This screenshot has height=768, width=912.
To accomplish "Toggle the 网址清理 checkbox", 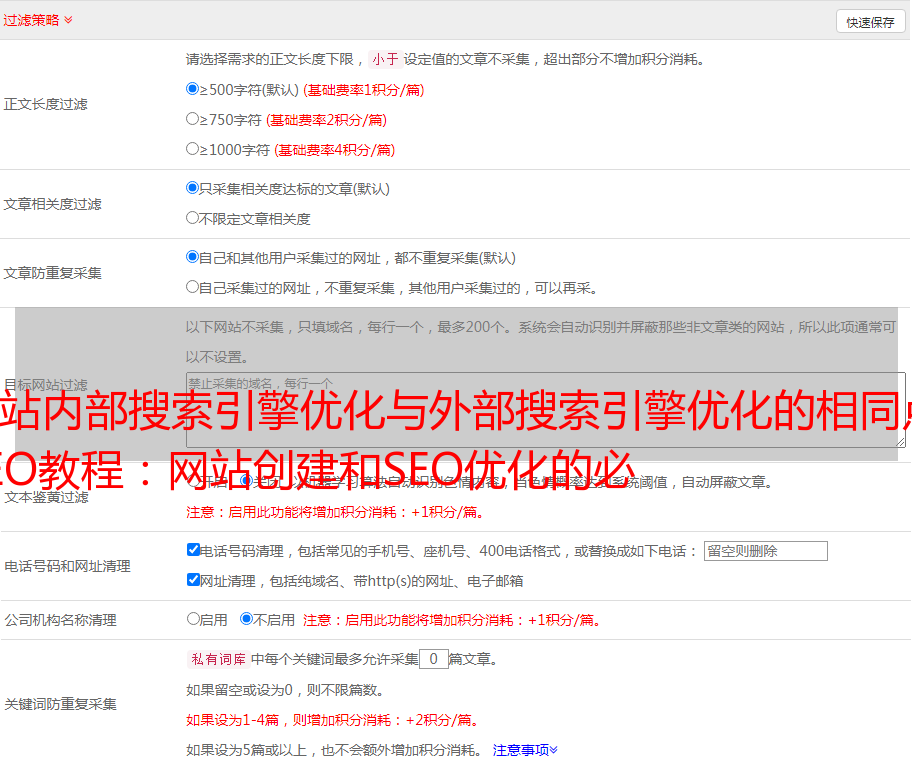I will click(x=194, y=580).
